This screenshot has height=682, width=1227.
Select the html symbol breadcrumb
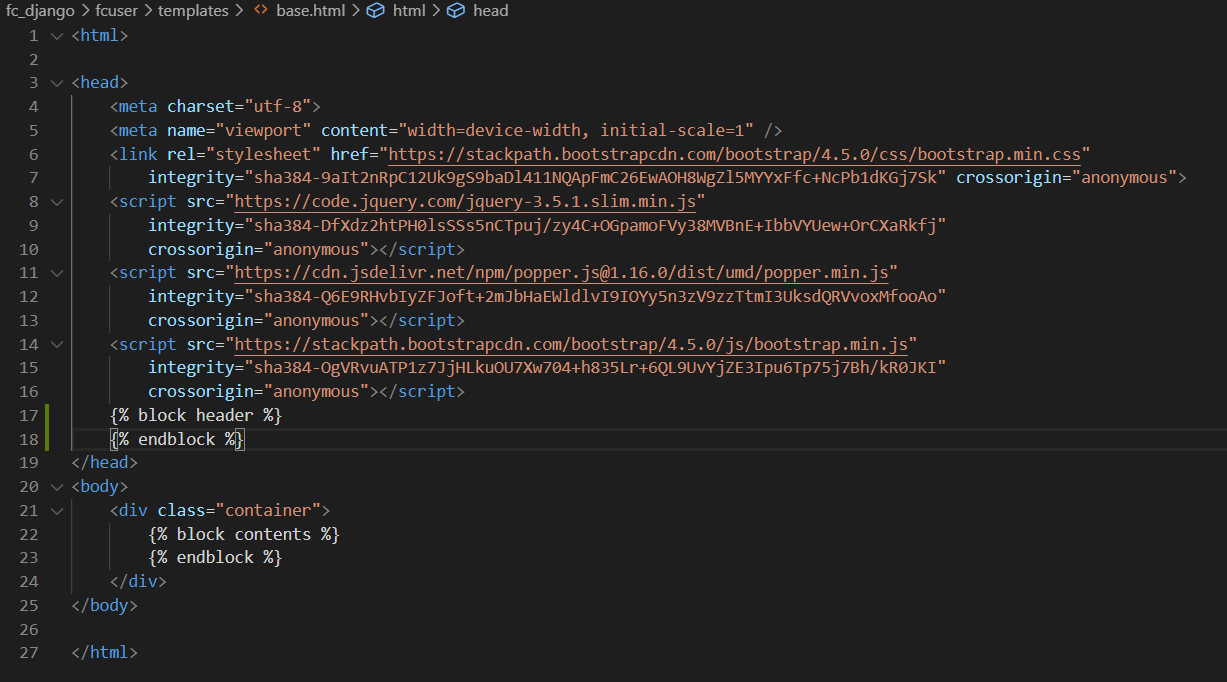(409, 11)
